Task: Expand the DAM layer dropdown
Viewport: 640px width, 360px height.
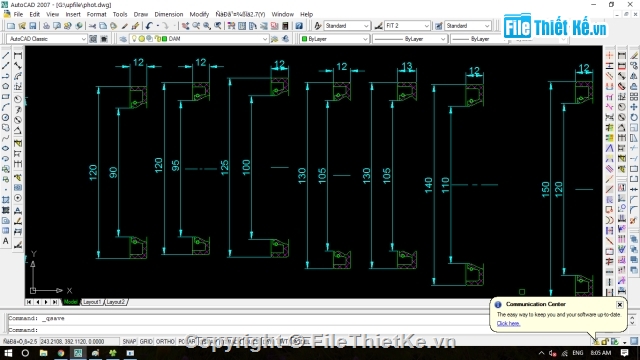Action: (264, 39)
